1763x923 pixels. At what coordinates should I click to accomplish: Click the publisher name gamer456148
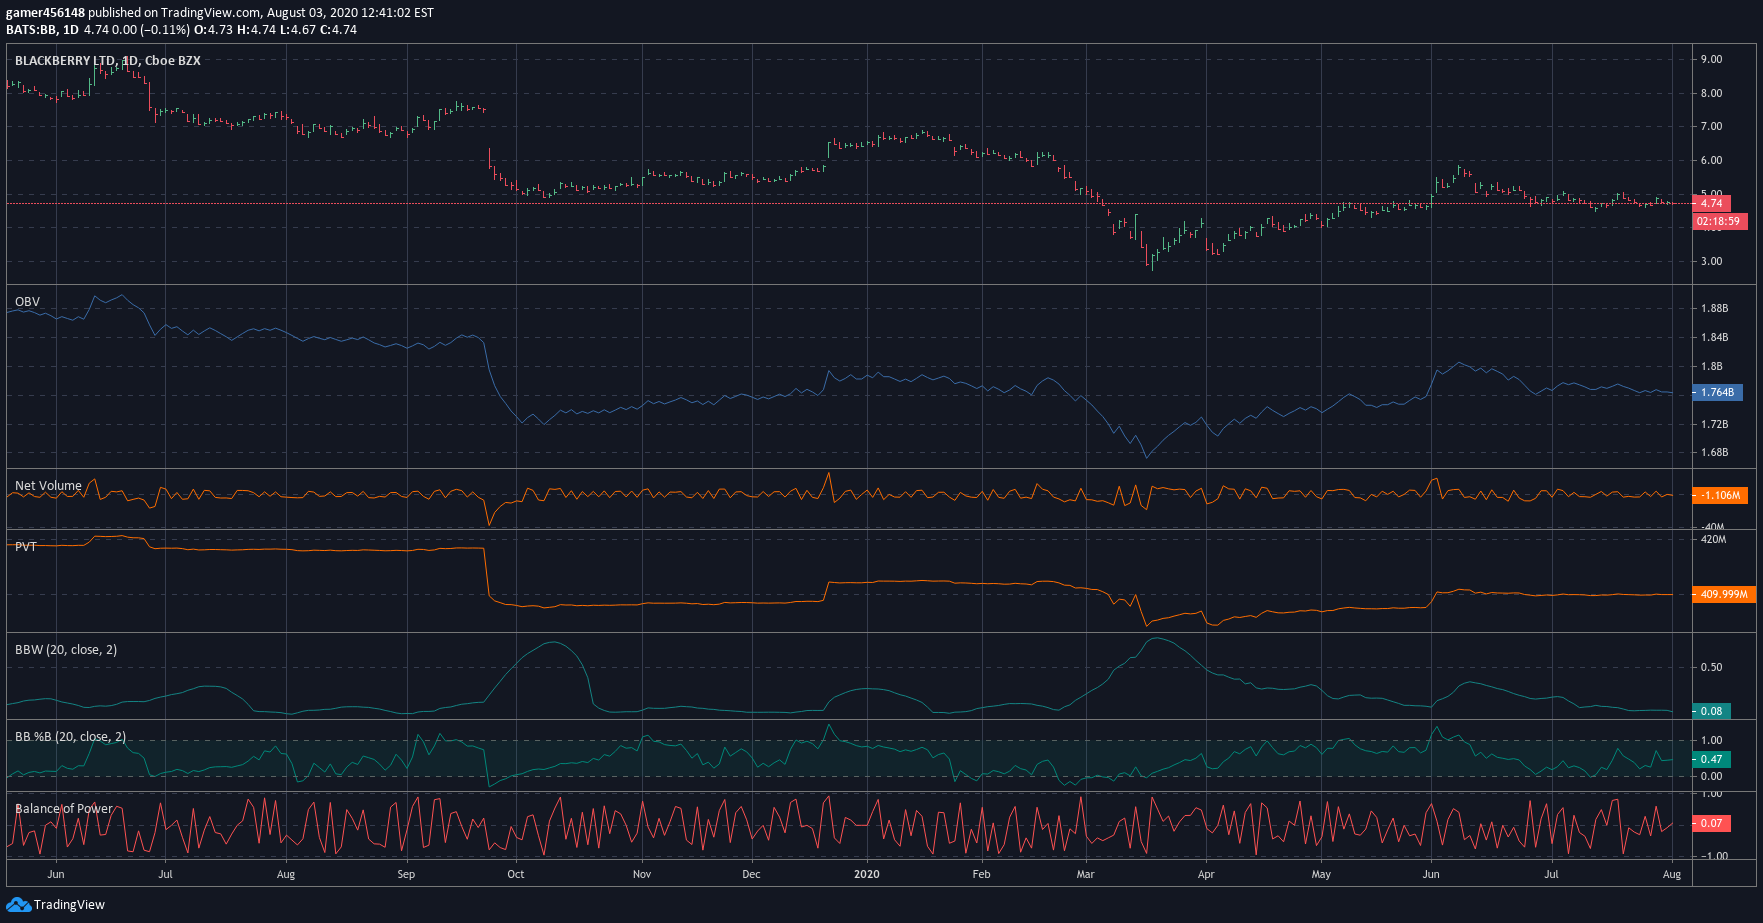tap(45, 13)
